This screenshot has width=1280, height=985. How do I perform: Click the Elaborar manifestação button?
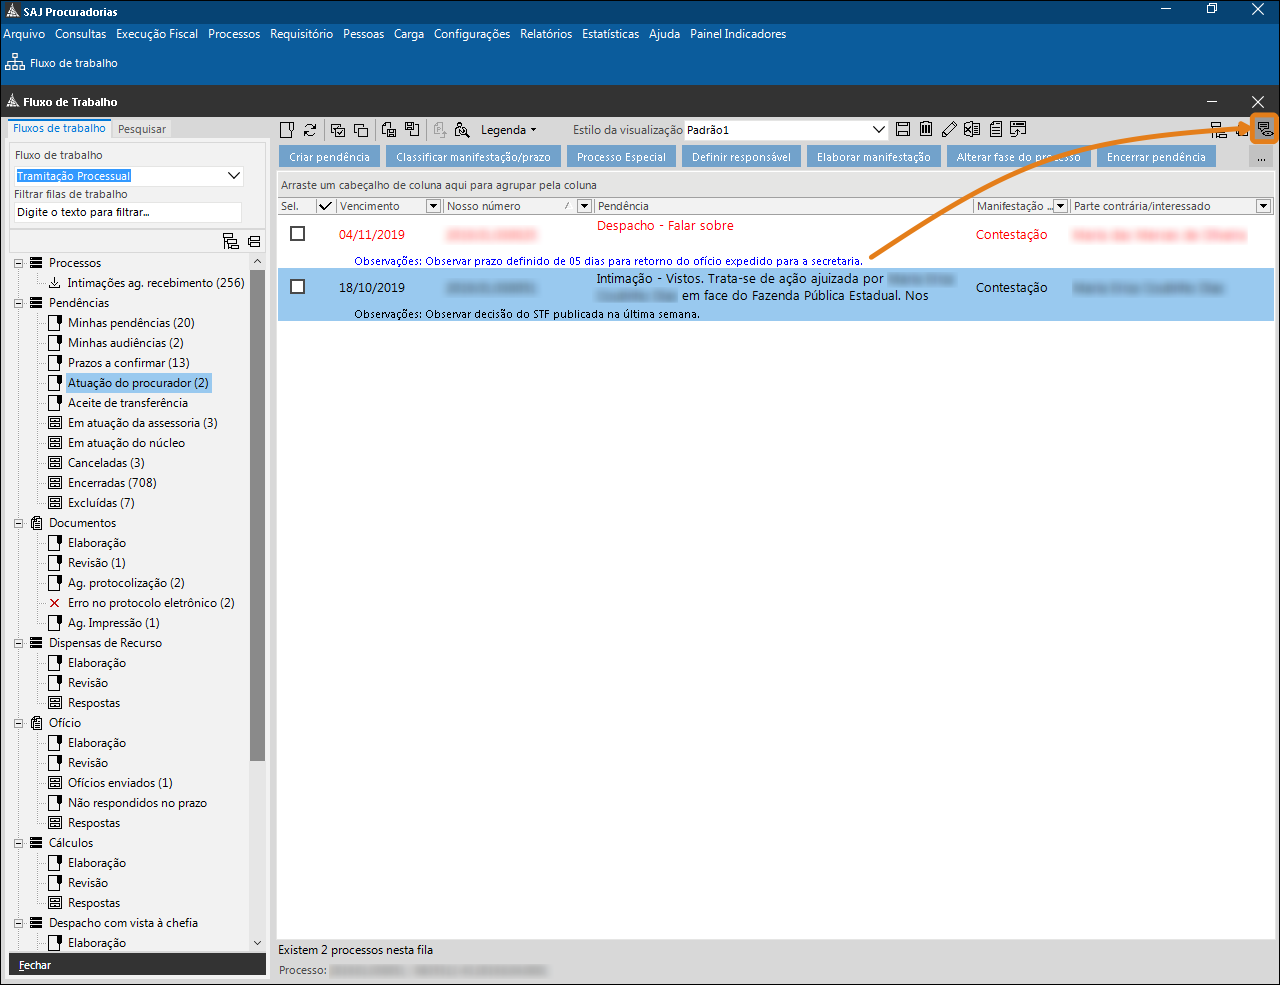point(873,157)
